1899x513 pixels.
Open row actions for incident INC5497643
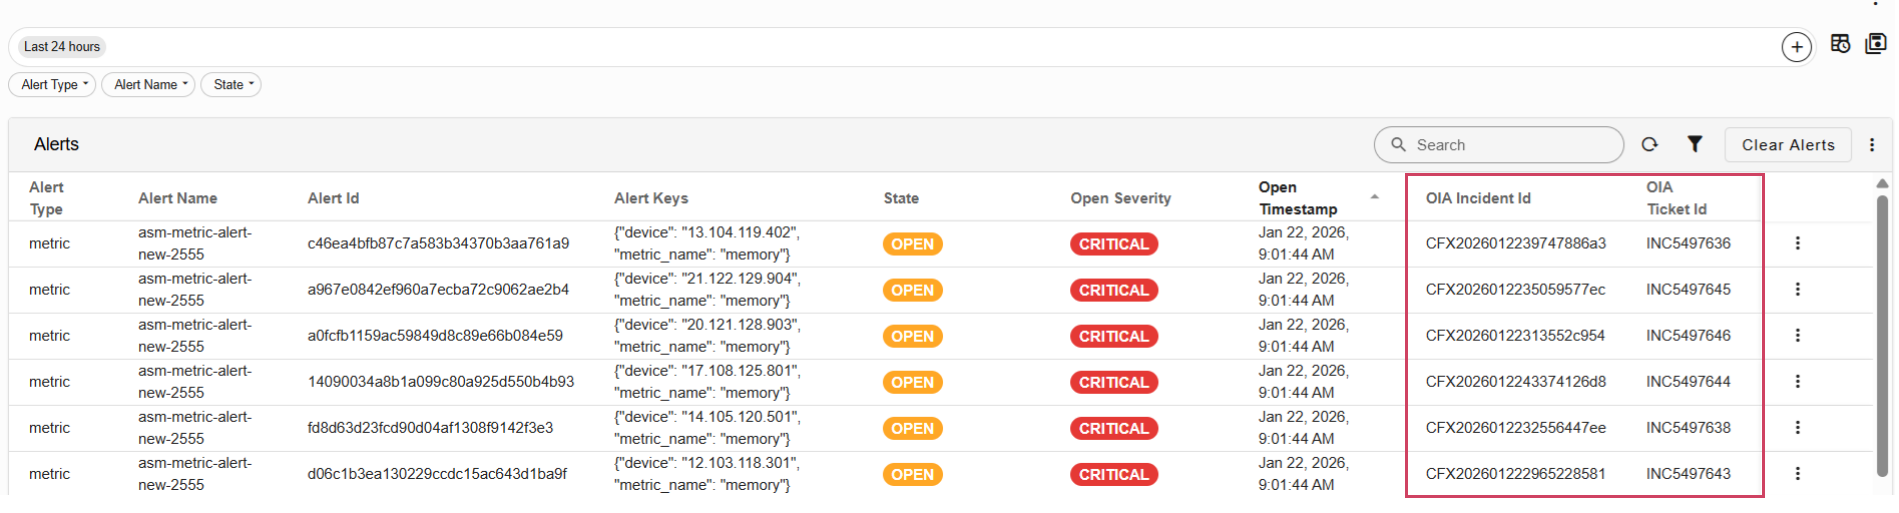pos(1797,473)
